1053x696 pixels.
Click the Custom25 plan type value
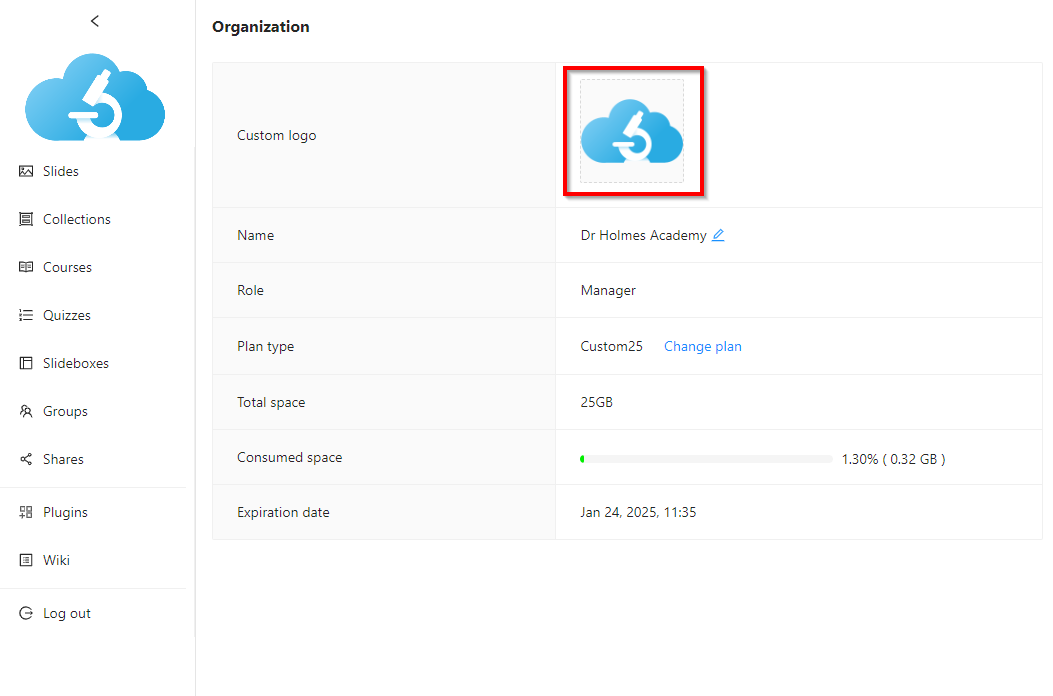[x=611, y=346]
